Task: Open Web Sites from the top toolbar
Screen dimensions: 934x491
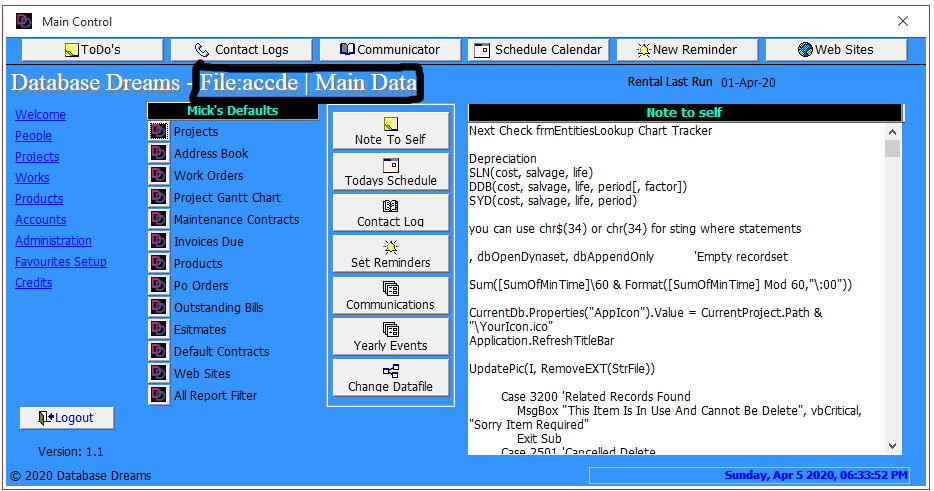Action: (836, 50)
